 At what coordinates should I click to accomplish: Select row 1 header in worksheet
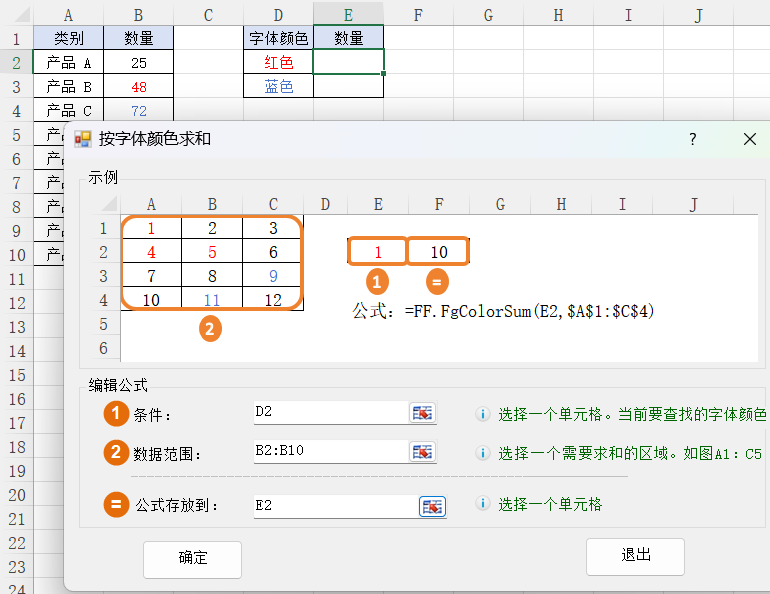point(16,39)
